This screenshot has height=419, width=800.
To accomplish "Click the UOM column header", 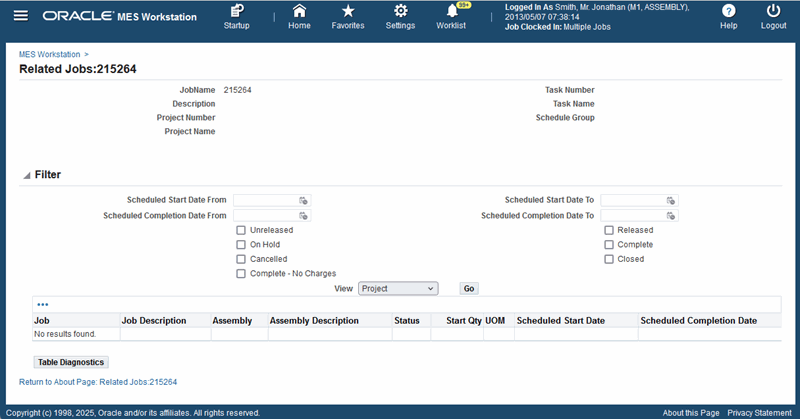I will point(499,321).
